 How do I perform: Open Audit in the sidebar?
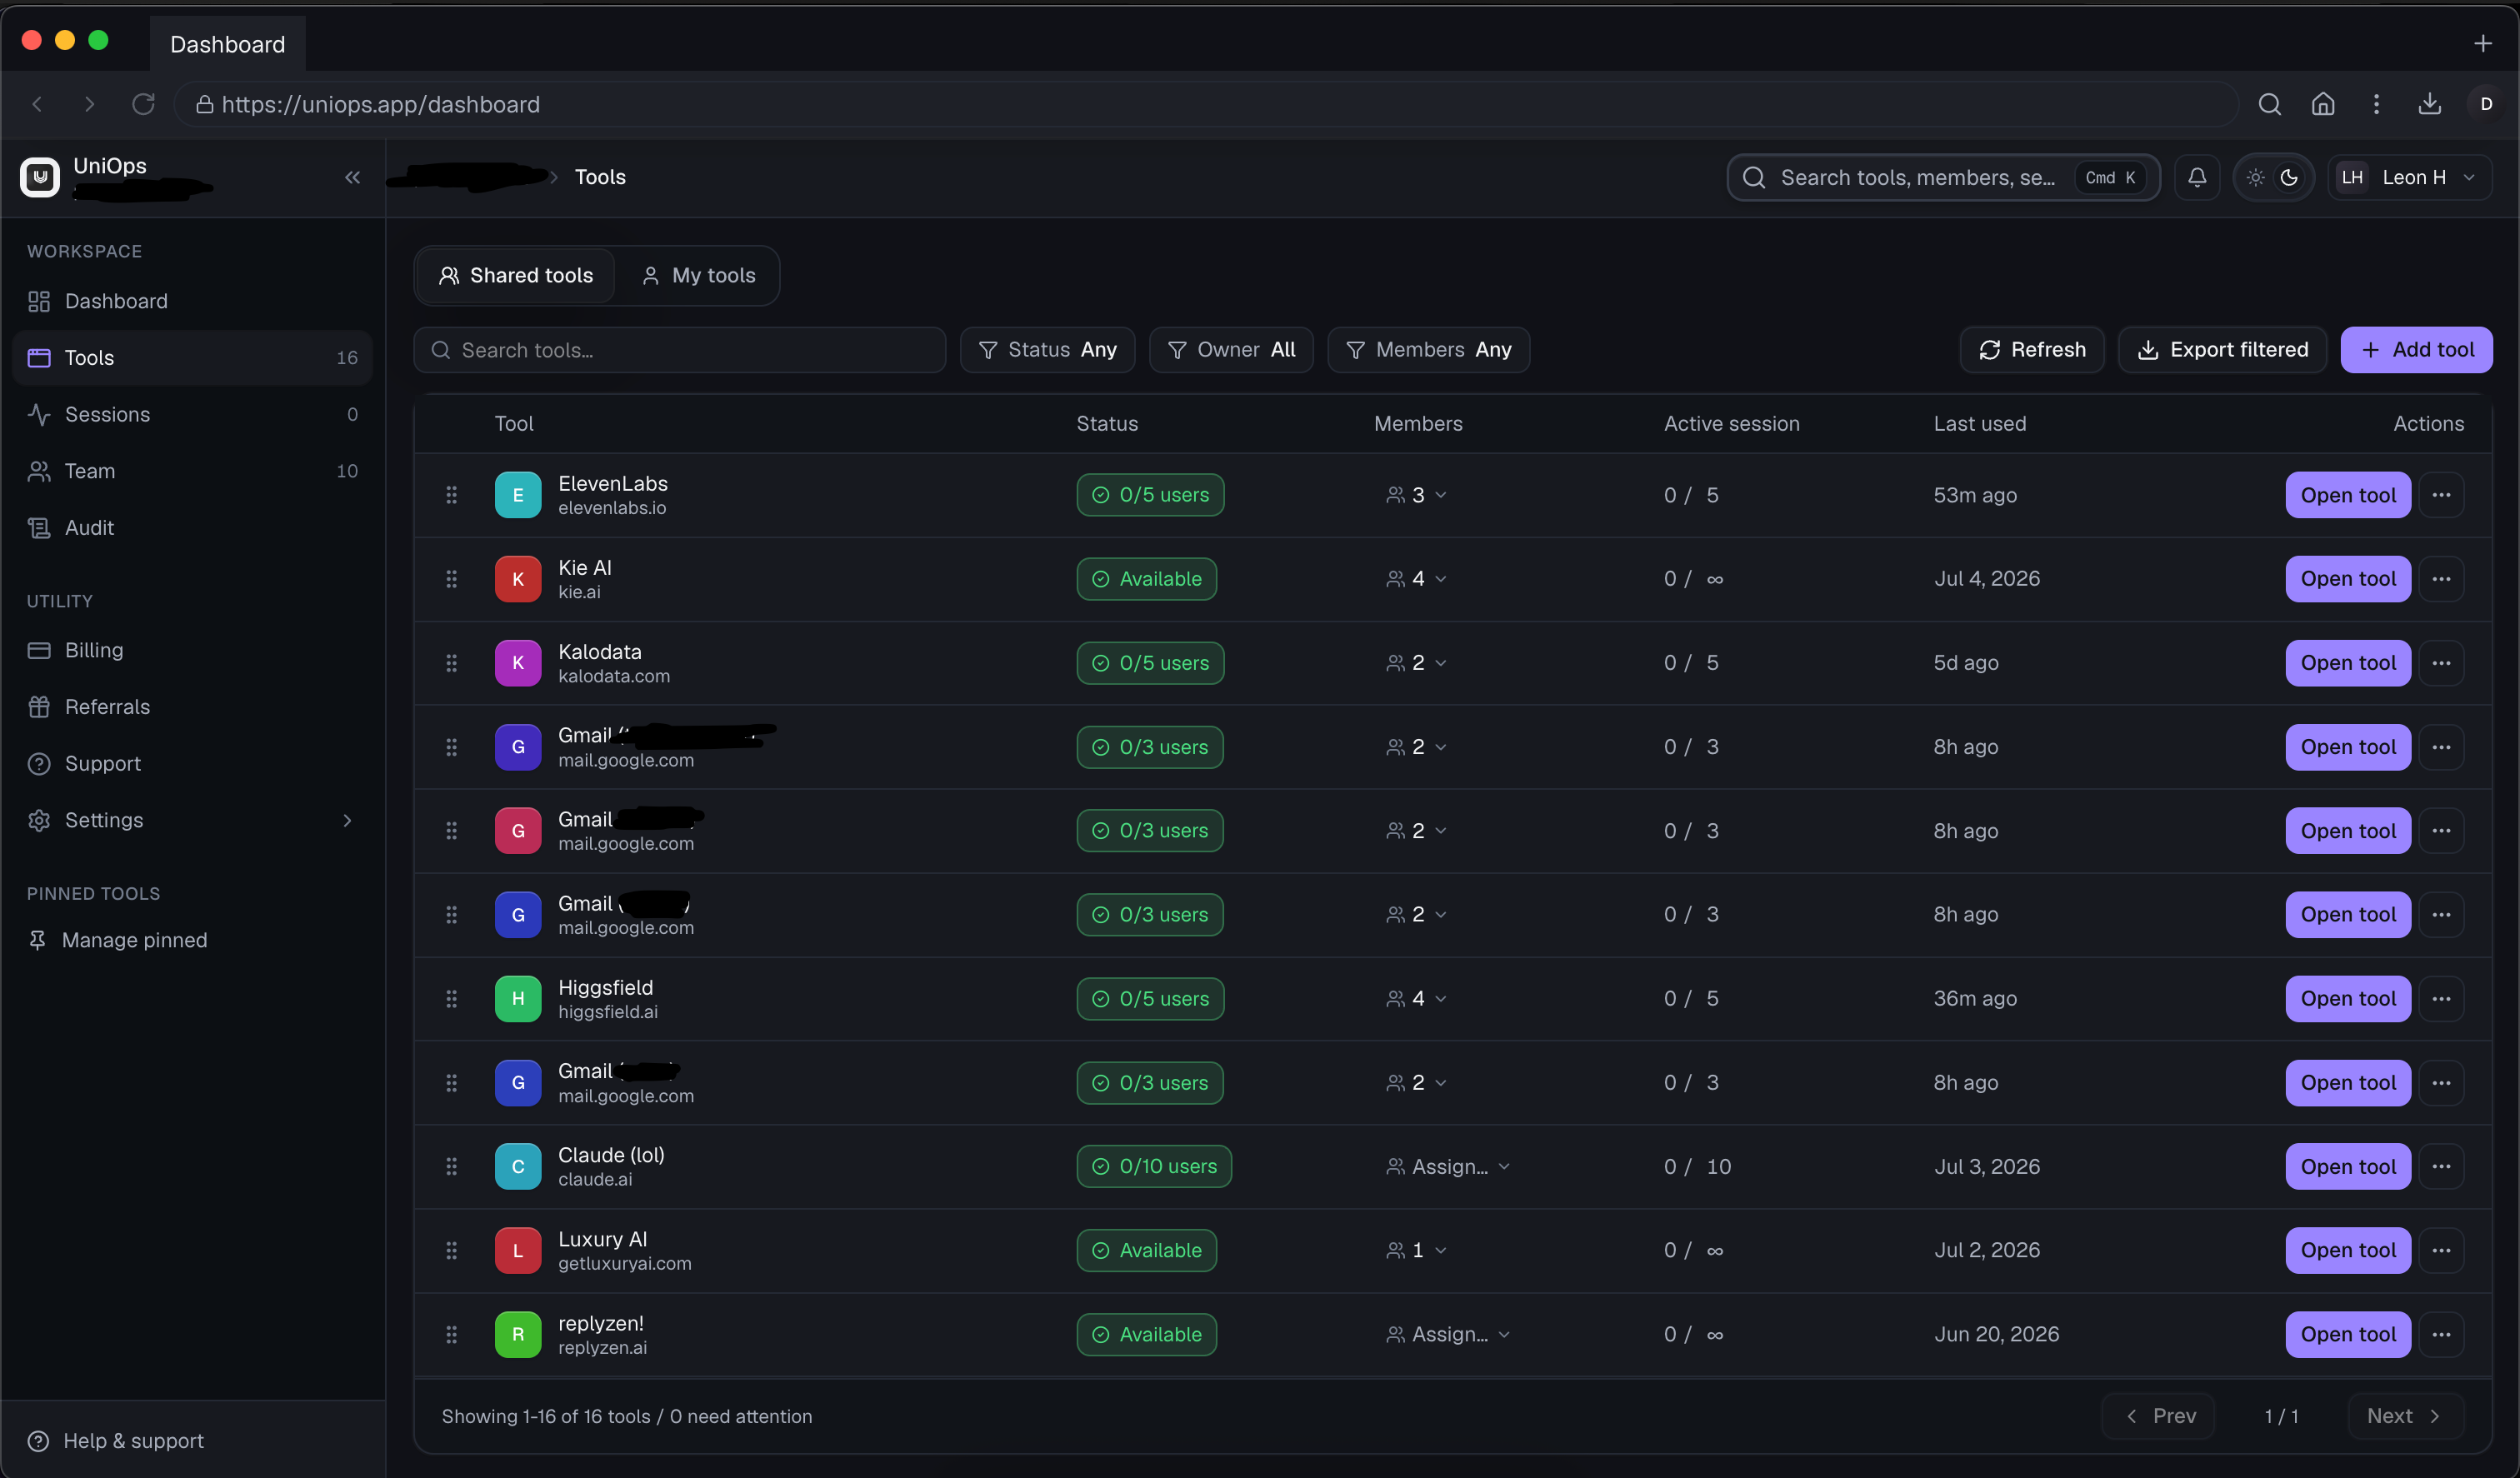pos(192,528)
